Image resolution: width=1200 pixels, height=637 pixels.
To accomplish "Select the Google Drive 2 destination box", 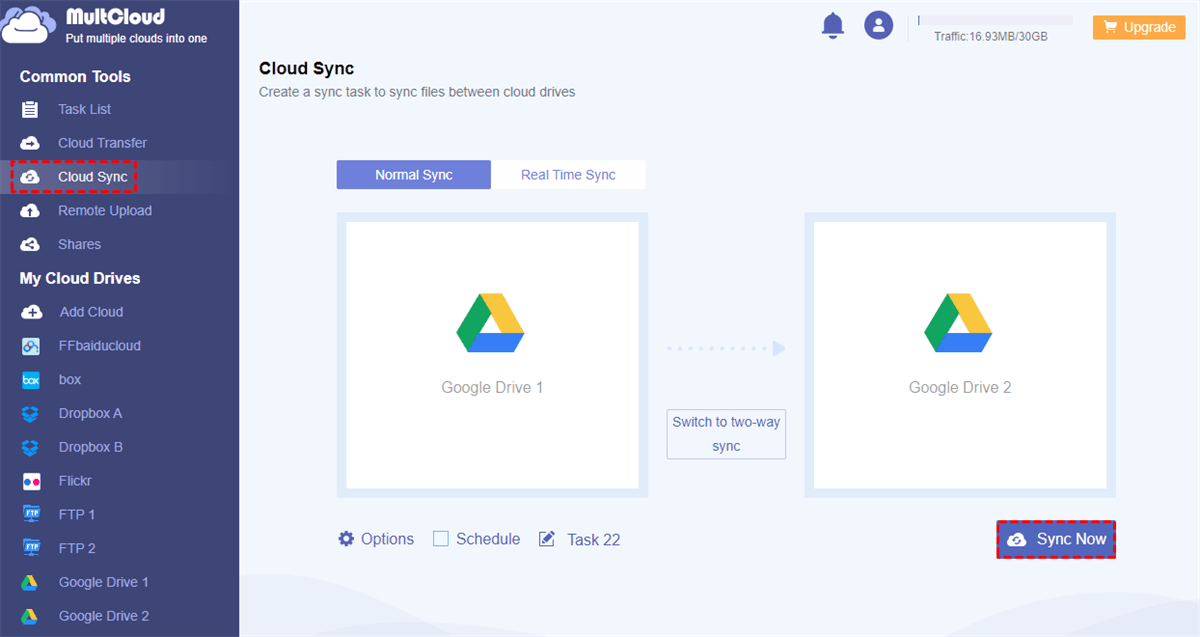I will pos(960,355).
